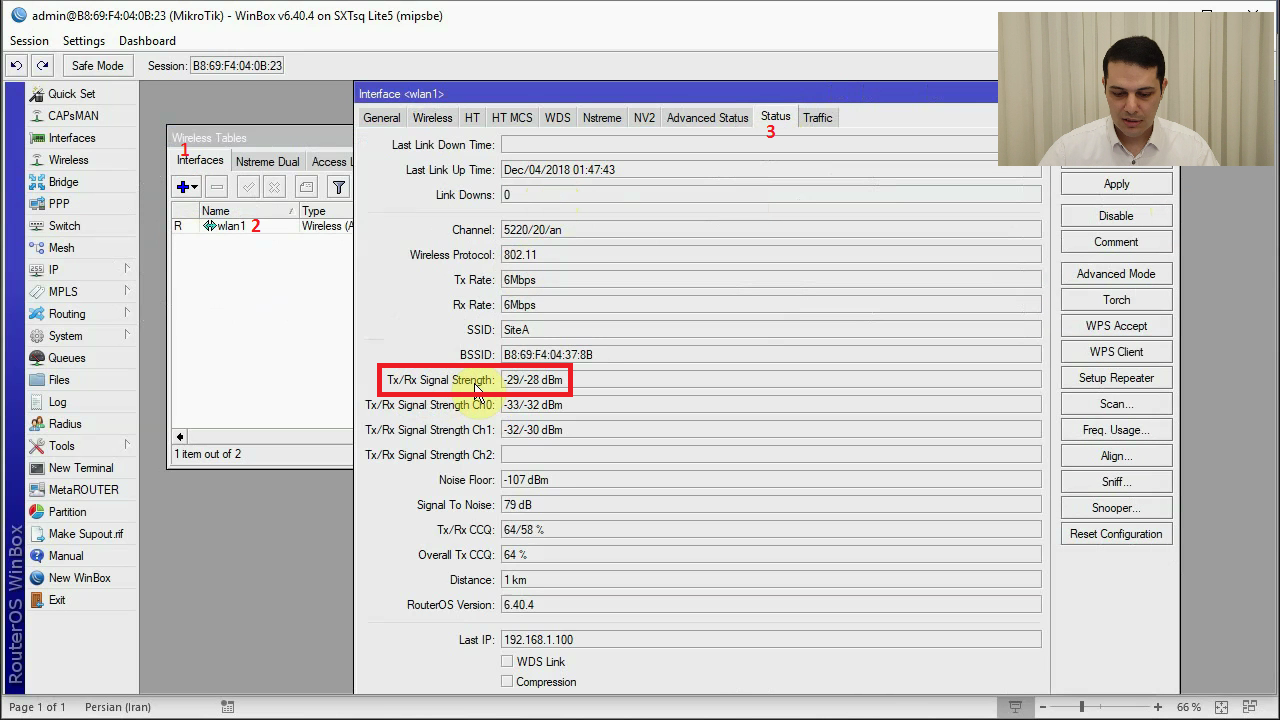Click the SSID field showing SiteA
Screen dimensions: 1280x720
(x=771, y=330)
